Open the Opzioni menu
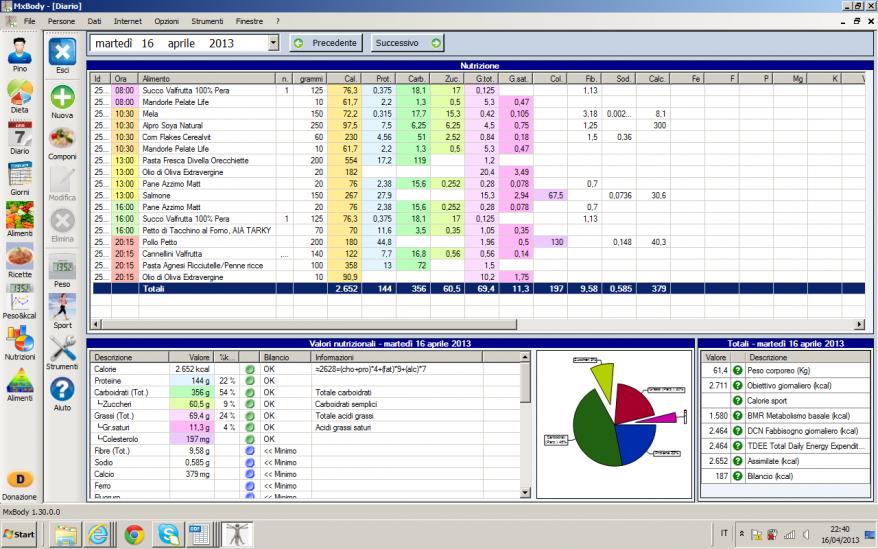The height and width of the screenshot is (549, 878). [x=166, y=20]
